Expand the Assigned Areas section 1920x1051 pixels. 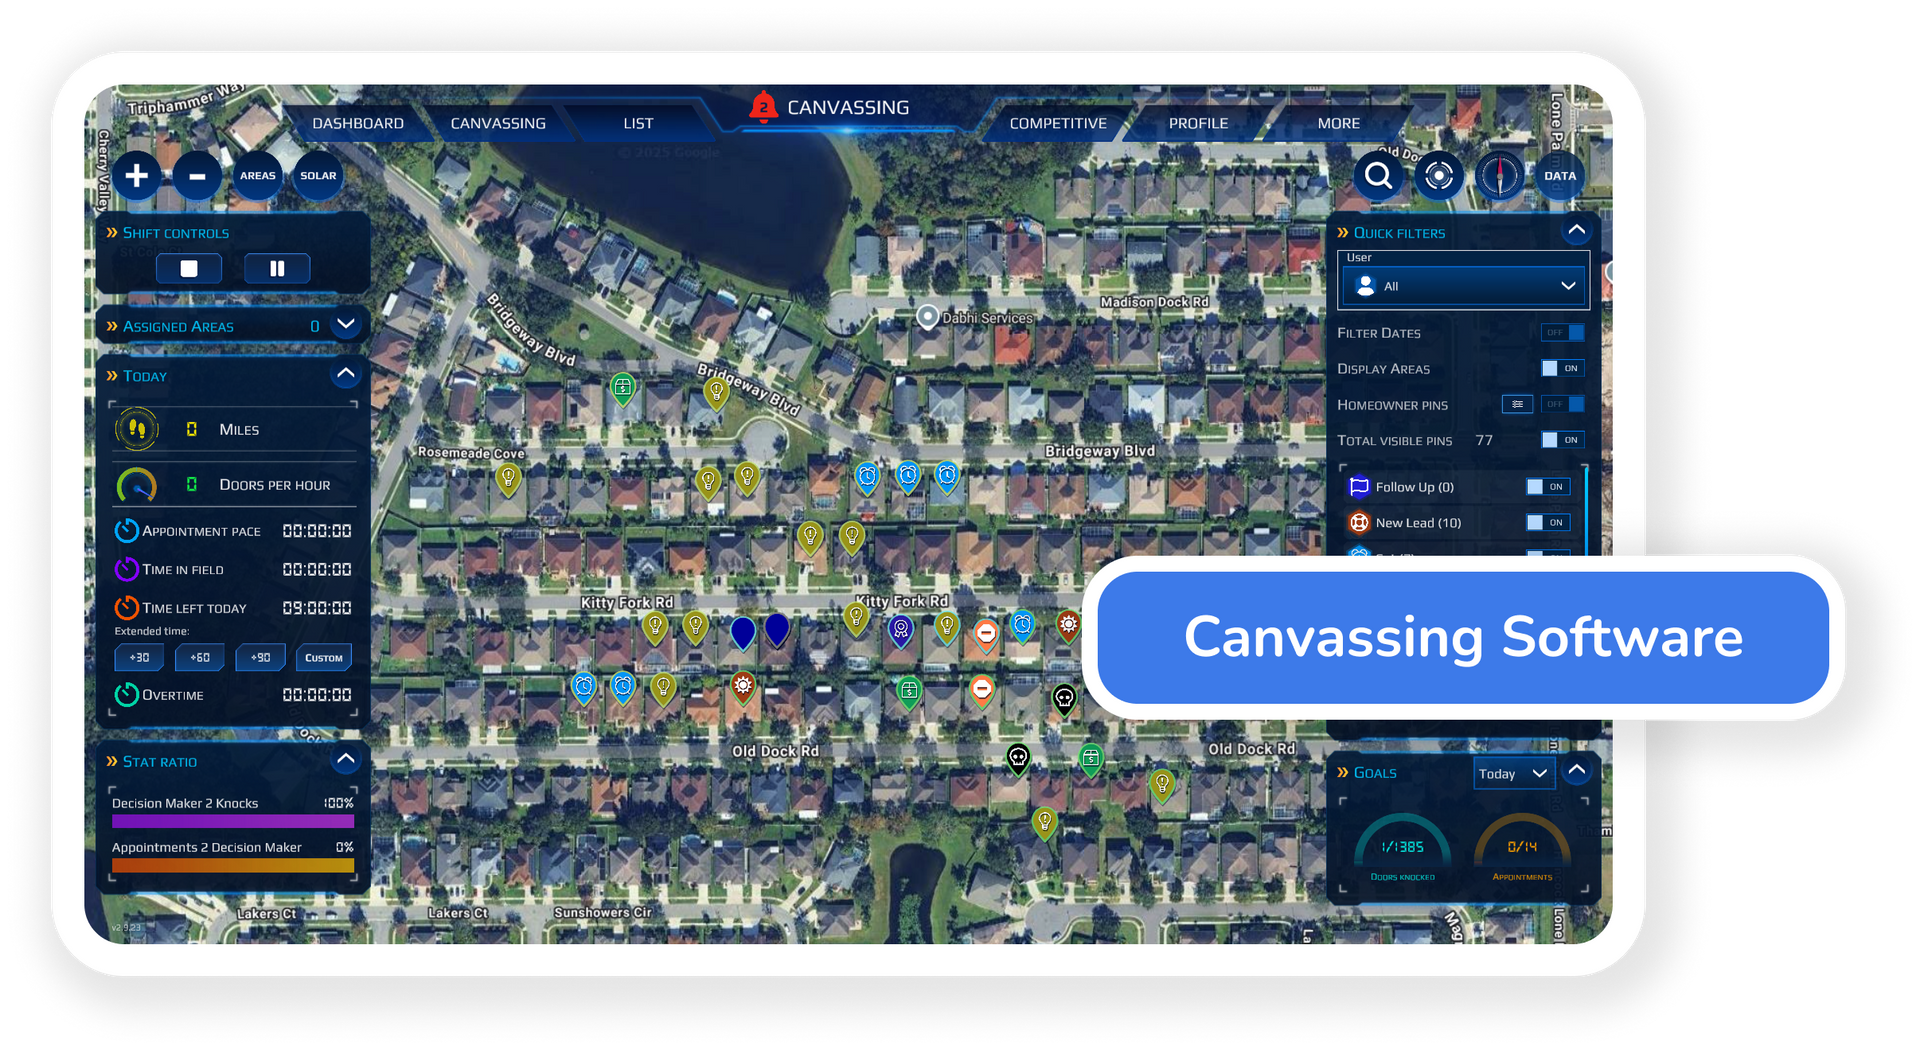pos(345,325)
